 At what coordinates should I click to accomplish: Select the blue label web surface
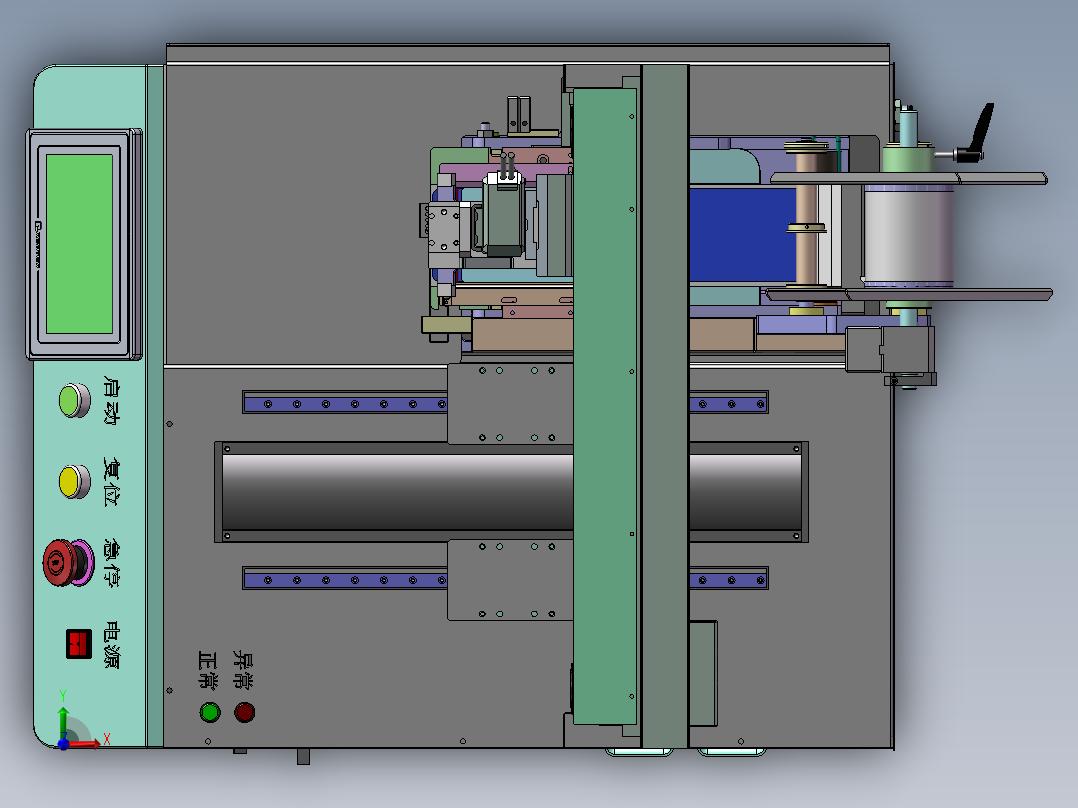click(743, 234)
